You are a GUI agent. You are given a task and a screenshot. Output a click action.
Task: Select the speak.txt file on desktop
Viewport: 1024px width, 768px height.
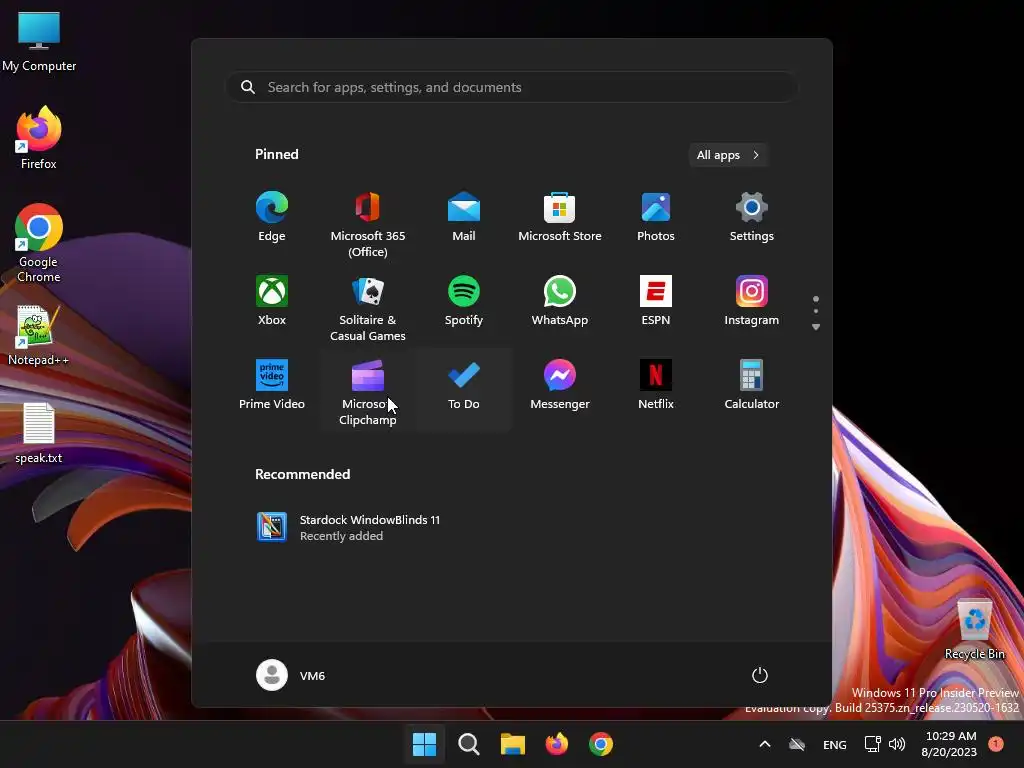point(39,433)
